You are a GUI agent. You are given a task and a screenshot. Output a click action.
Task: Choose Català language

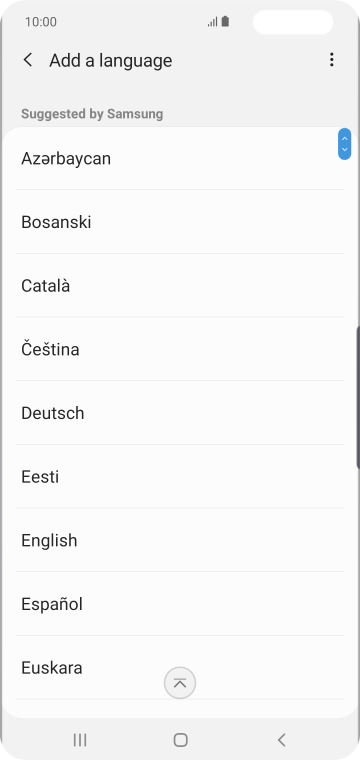click(x=180, y=285)
